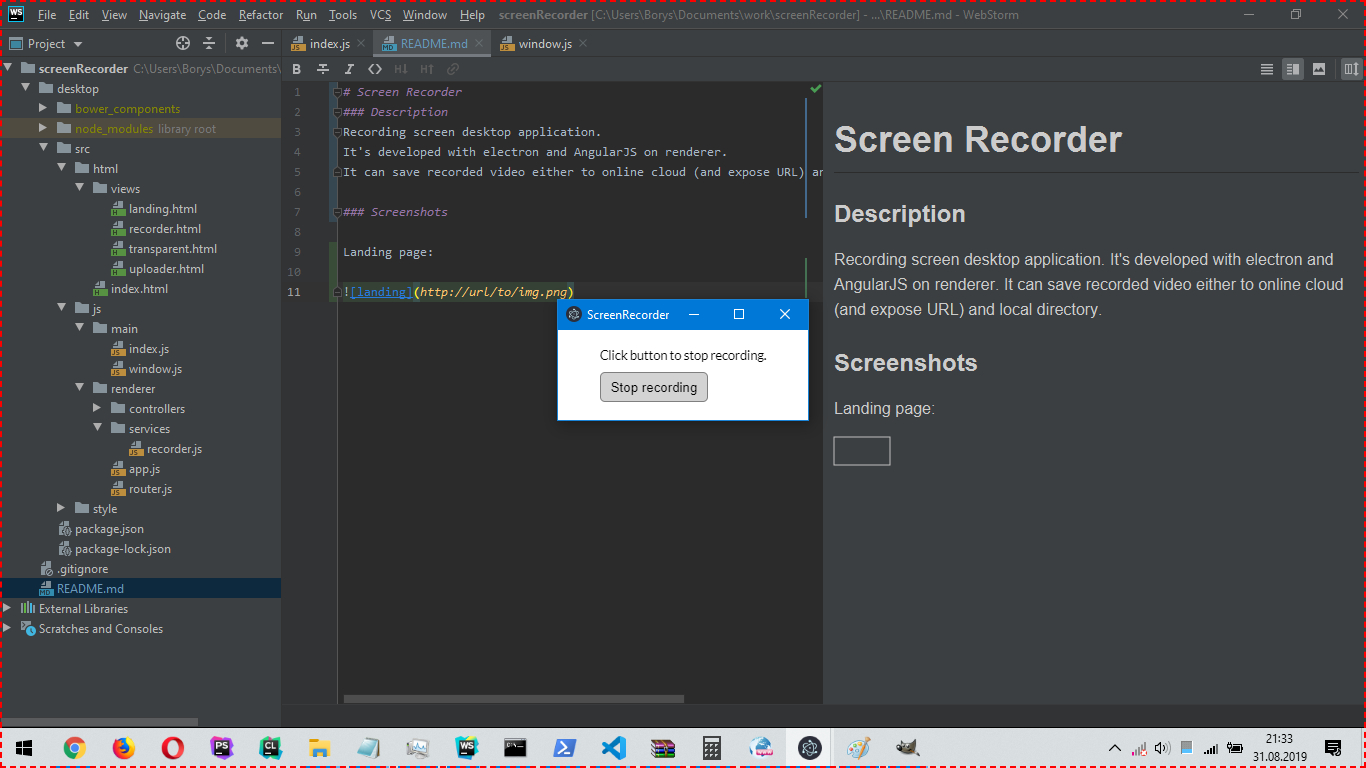Open the Navigate menu
The image size is (1366, 768).
point(162,15)
